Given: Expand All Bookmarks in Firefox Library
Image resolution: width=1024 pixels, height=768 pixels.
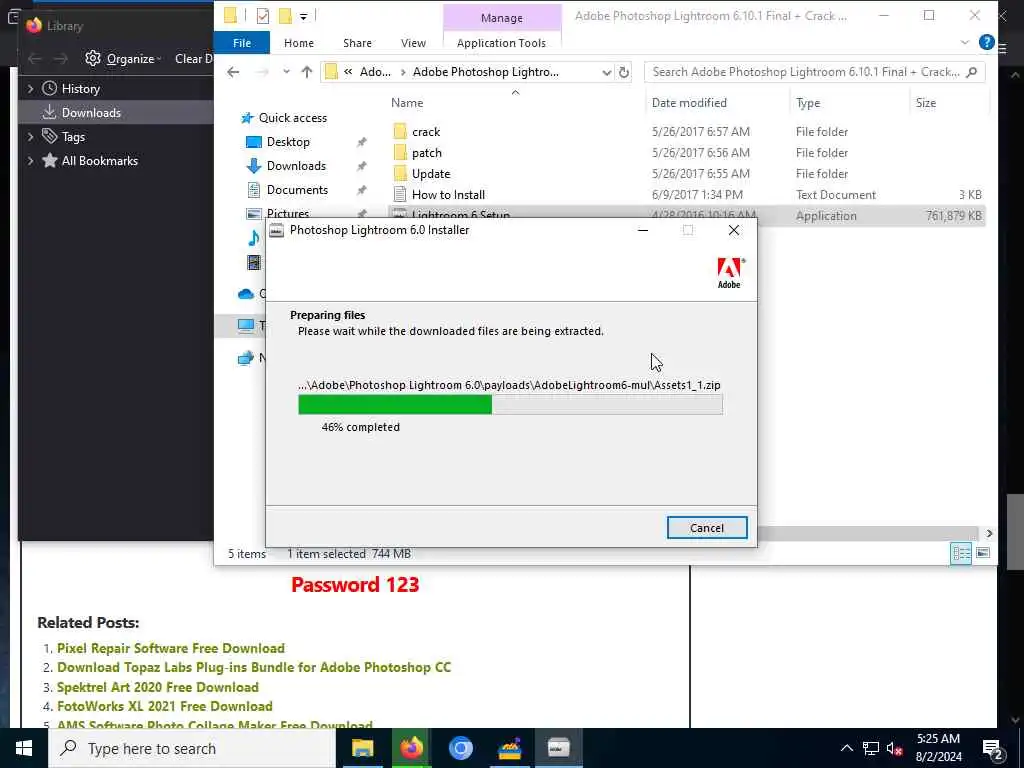Looking at the screenshot, I should pos(30,161).
